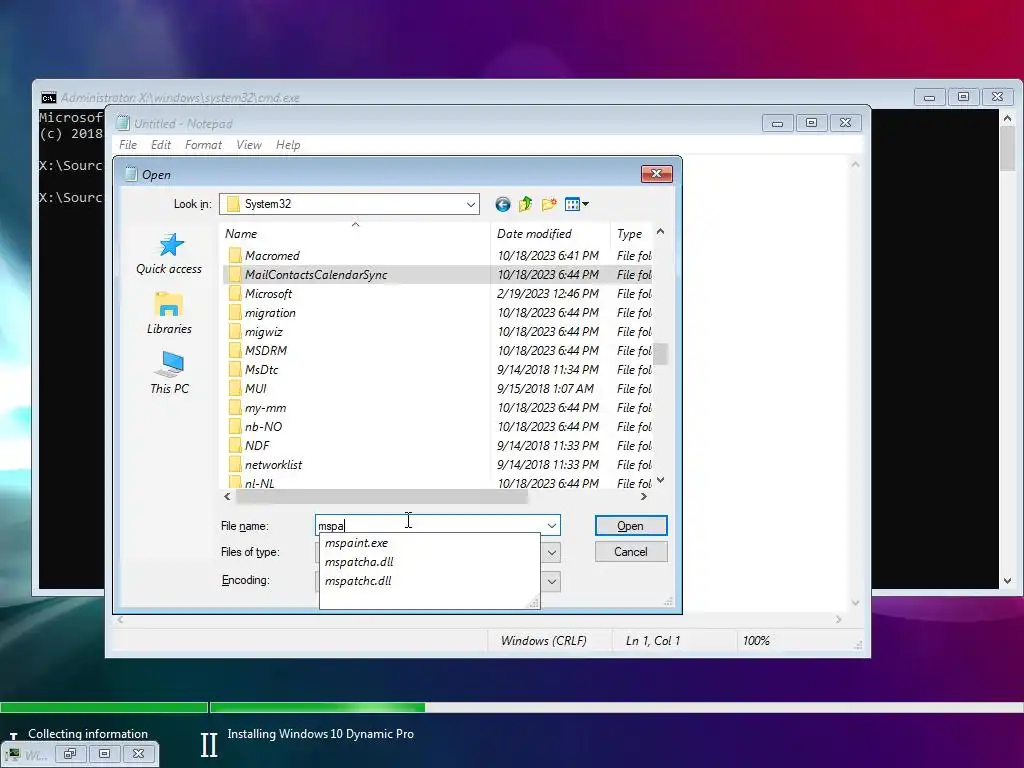This screenshot has width=1024, height=768.
Task: Restore the minimized window at bottom left
Action: point(70,754)
